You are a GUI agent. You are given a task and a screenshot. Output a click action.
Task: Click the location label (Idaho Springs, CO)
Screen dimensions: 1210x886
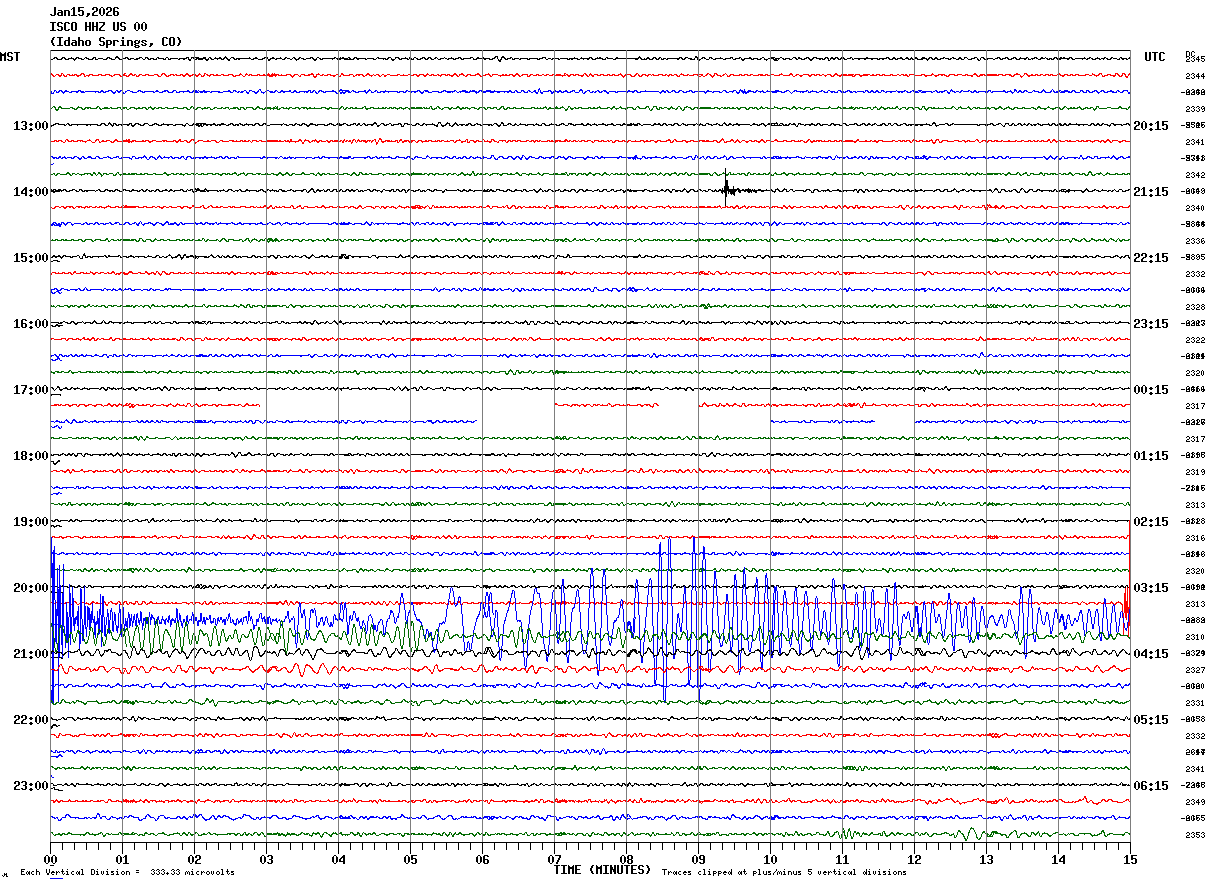116,42
